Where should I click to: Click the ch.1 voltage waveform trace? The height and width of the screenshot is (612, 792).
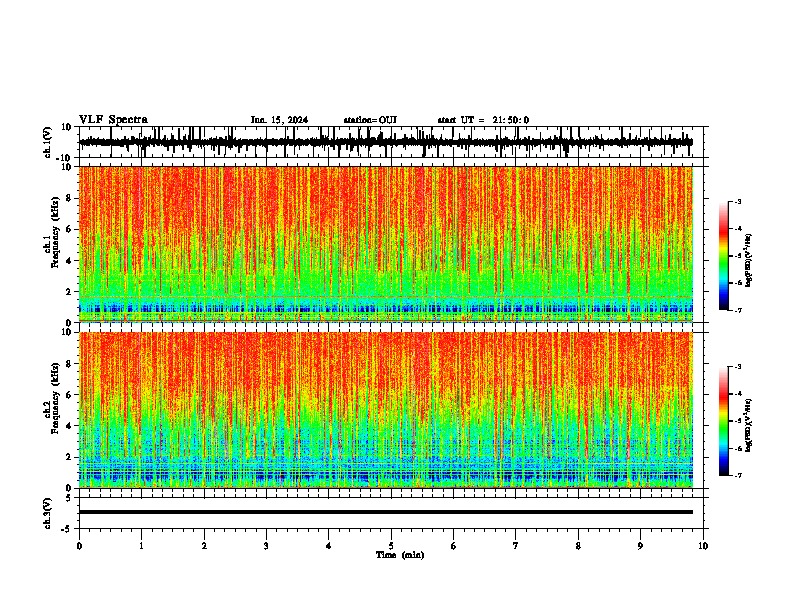point(386,142)
